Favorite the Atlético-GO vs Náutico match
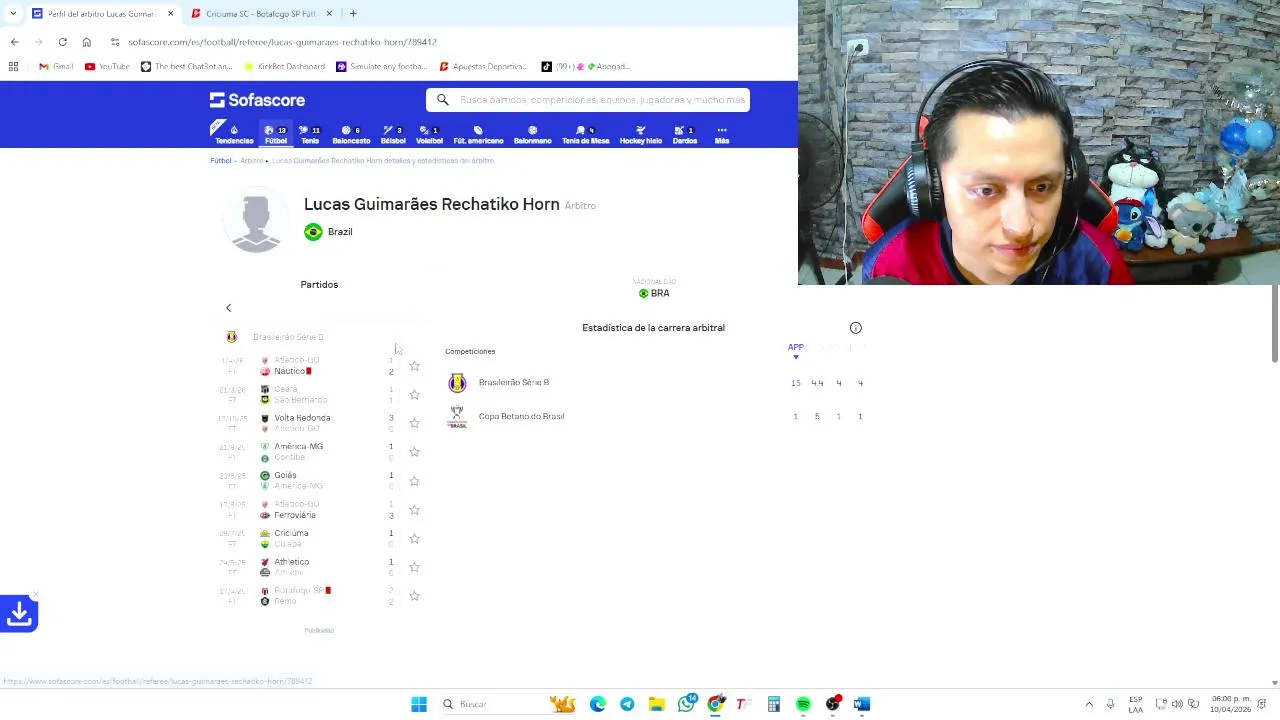The image size is (1280, 720). [414, 366]
